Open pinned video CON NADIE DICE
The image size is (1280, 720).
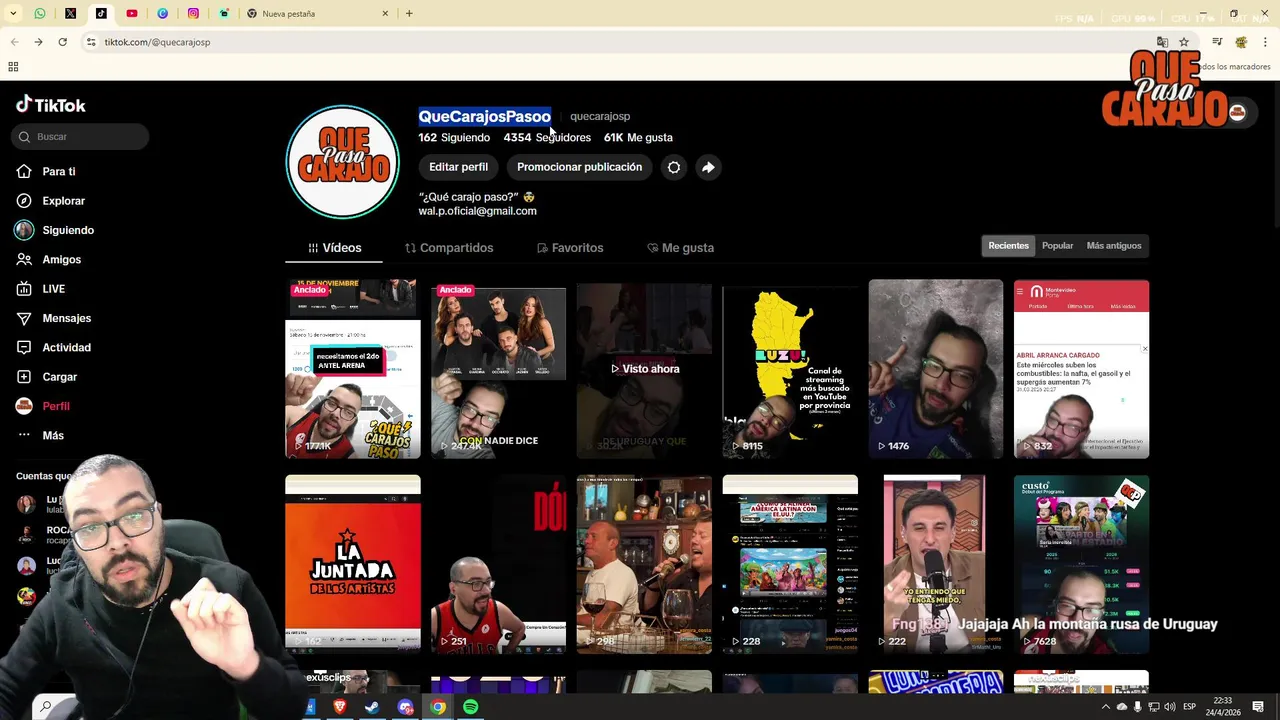[498, 369]
